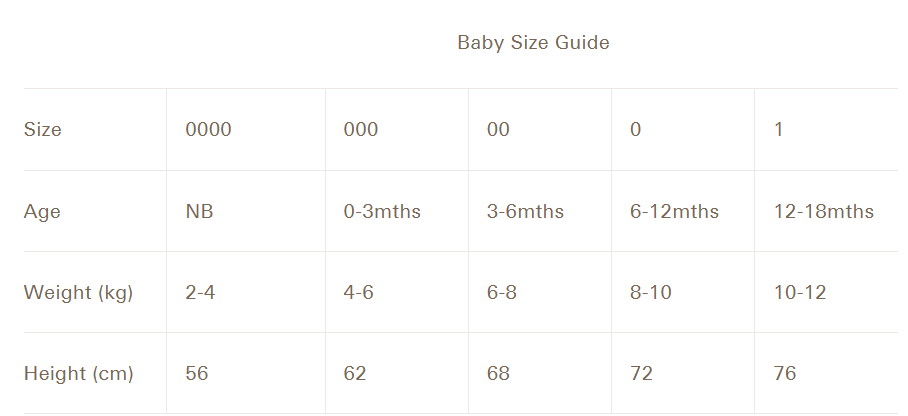Select the Size row header
The height and width of the screenshot is (416, 908).
tap(43, 130)
